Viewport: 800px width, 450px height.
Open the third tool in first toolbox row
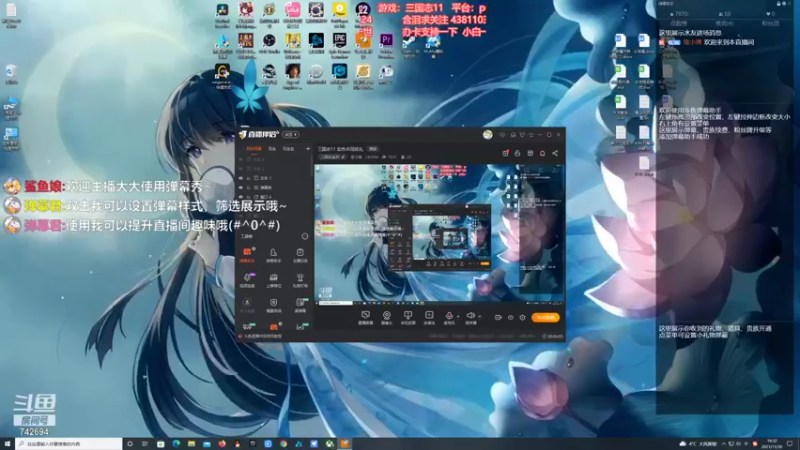[300, 253]
